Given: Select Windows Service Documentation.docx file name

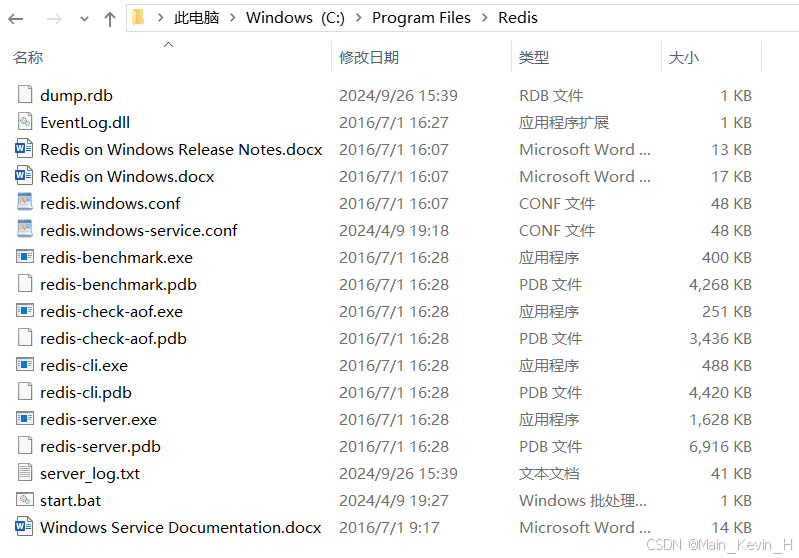Looking at the screenshot, I should [x=181, y=528].
